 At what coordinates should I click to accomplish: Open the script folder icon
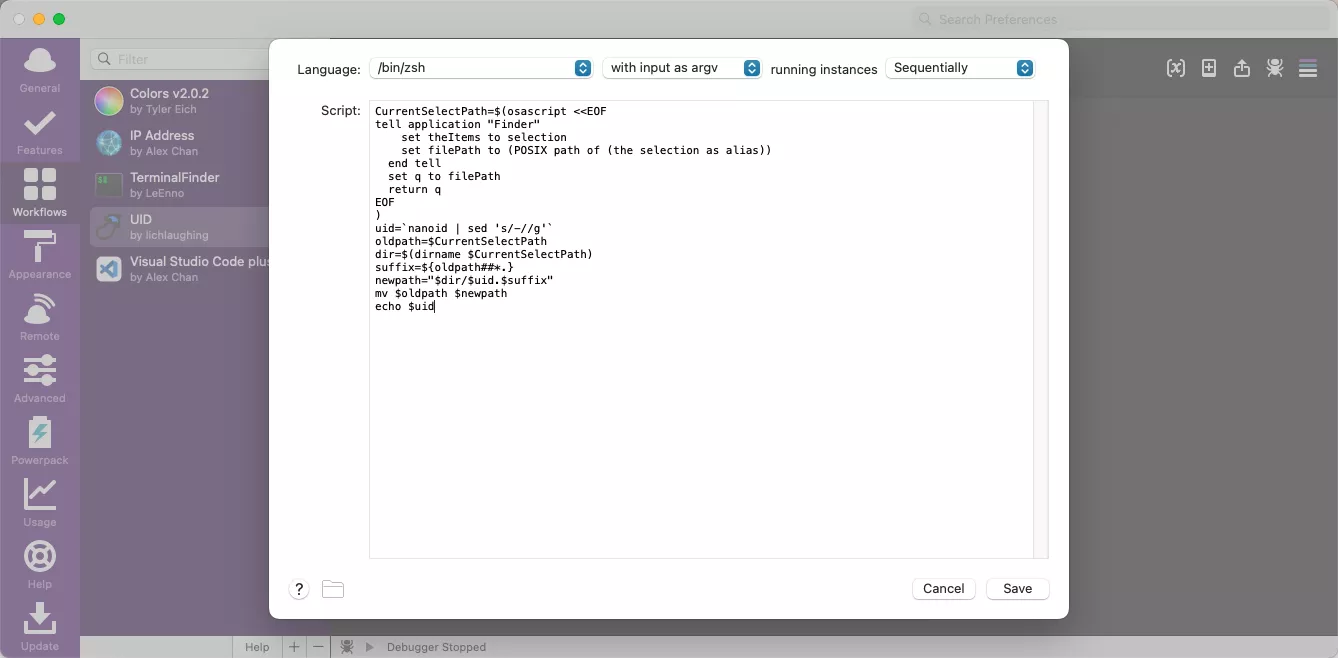pos(333,589)
